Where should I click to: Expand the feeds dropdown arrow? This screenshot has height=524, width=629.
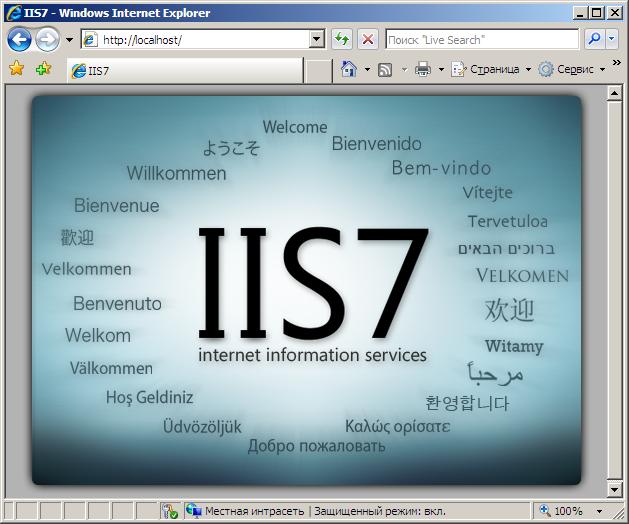[x=404, y=70]
